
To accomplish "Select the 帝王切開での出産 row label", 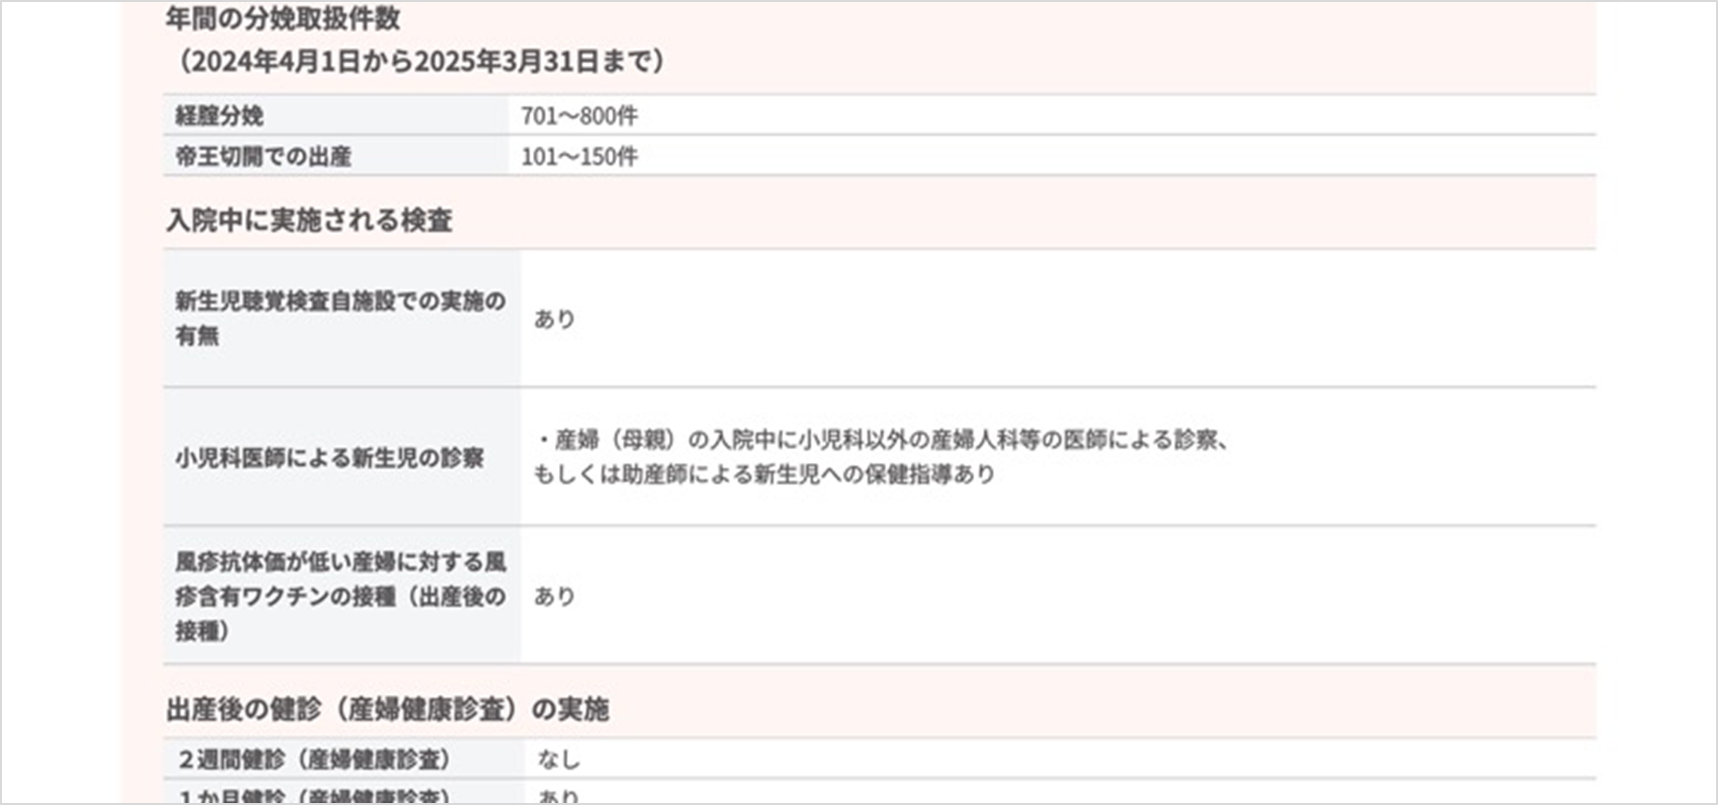I will pos(263,157).
